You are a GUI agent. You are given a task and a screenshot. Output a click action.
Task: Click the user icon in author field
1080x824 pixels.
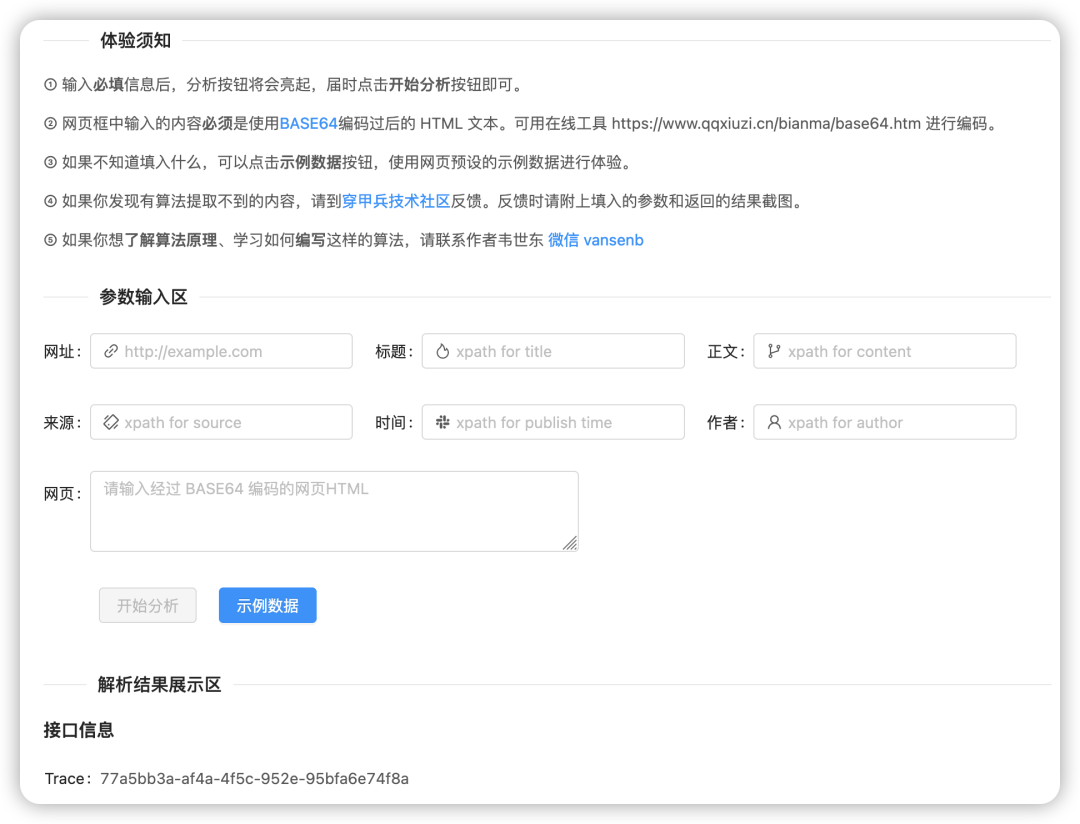(774, 422)
